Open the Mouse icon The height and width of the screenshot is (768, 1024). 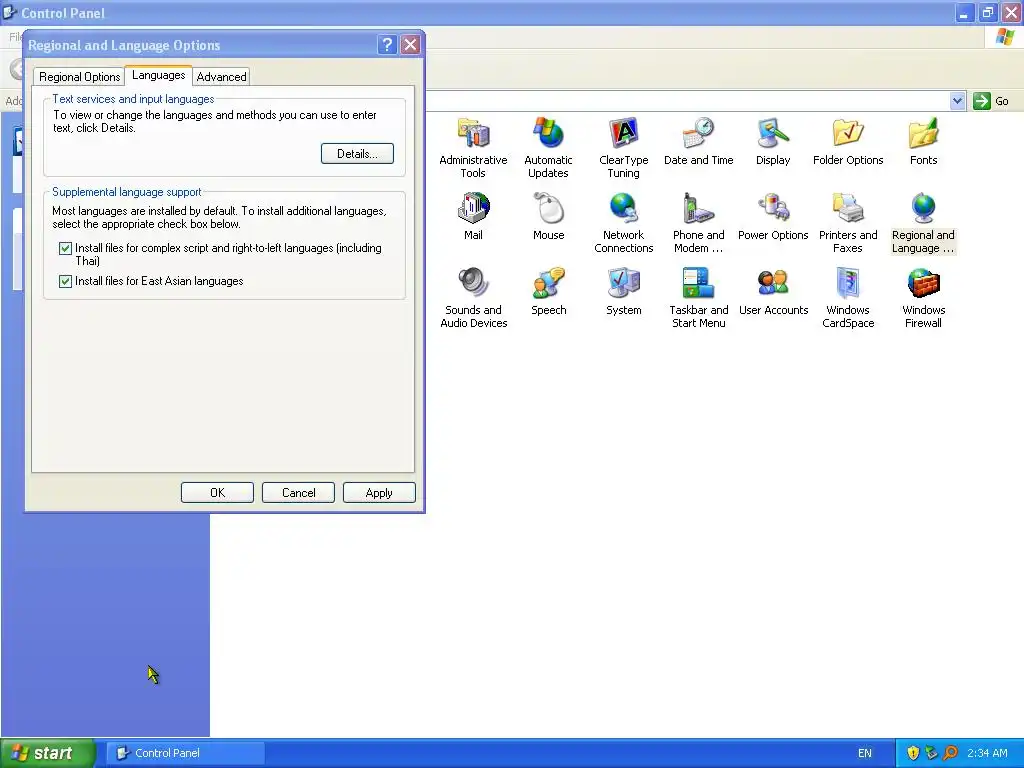[549, 216]
